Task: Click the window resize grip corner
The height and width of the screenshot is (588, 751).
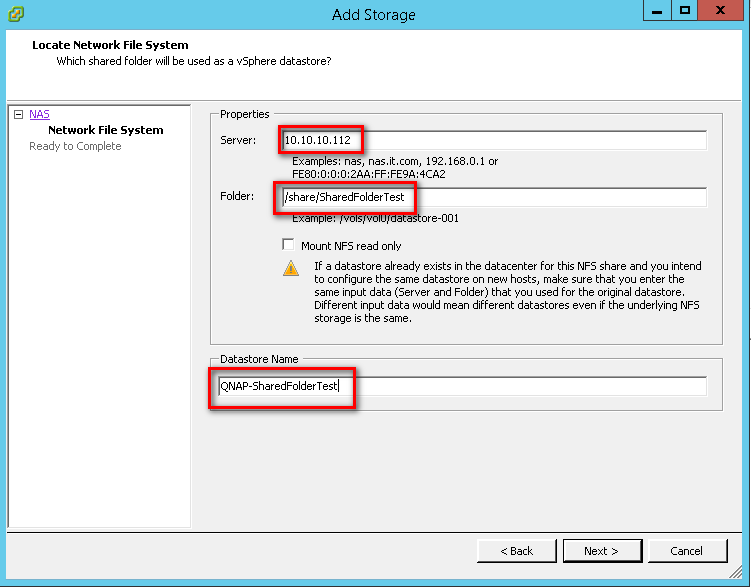Action: pos(735,572)
